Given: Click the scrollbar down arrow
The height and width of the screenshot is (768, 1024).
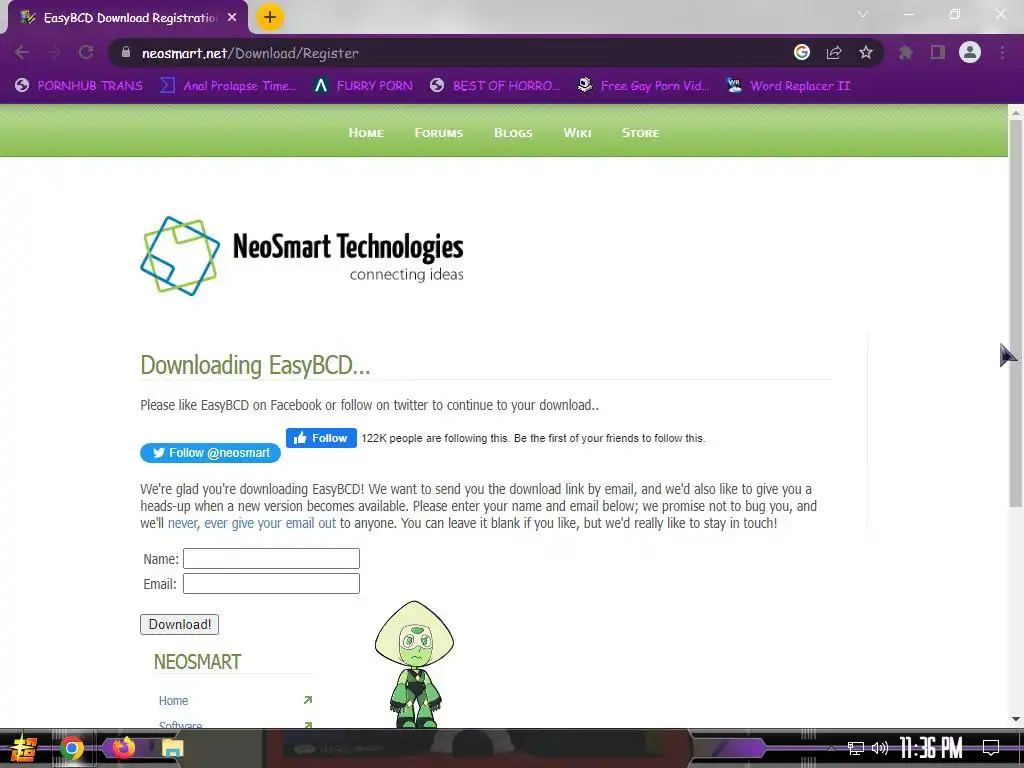Looking at the screenshot, I should tap(1016, 719).
